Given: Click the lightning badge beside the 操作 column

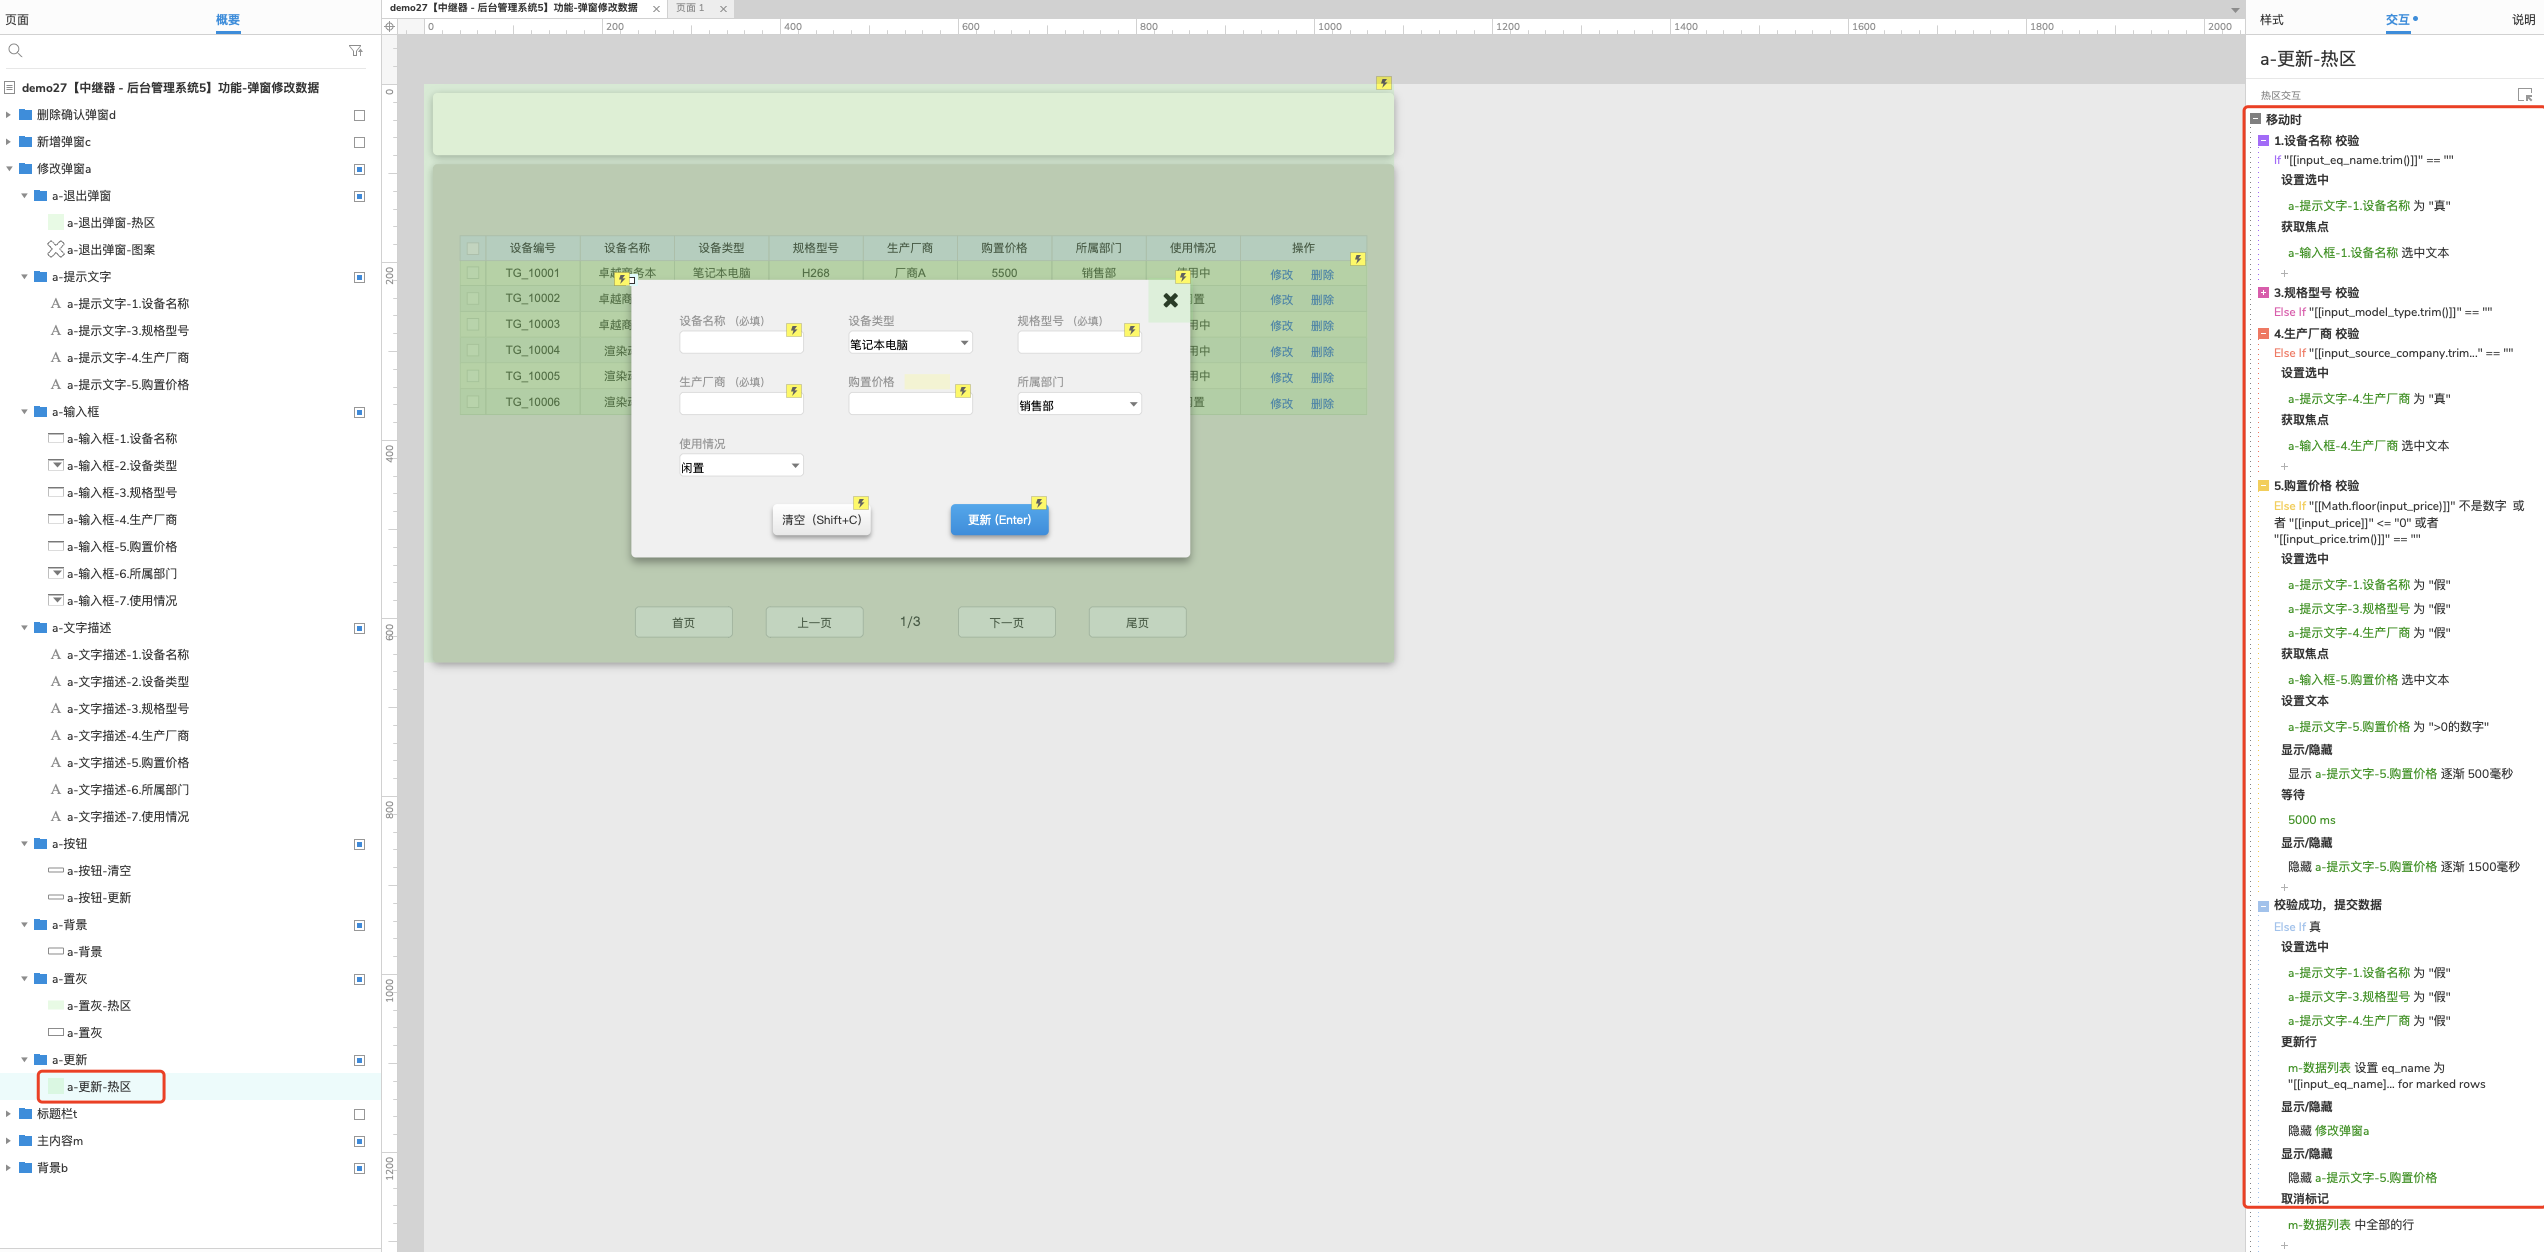Looking at the screenshot, I should pos(1358,259).
